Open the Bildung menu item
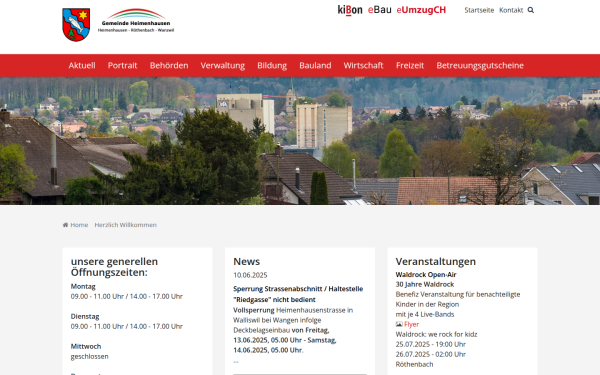 [x=272, y=65]
